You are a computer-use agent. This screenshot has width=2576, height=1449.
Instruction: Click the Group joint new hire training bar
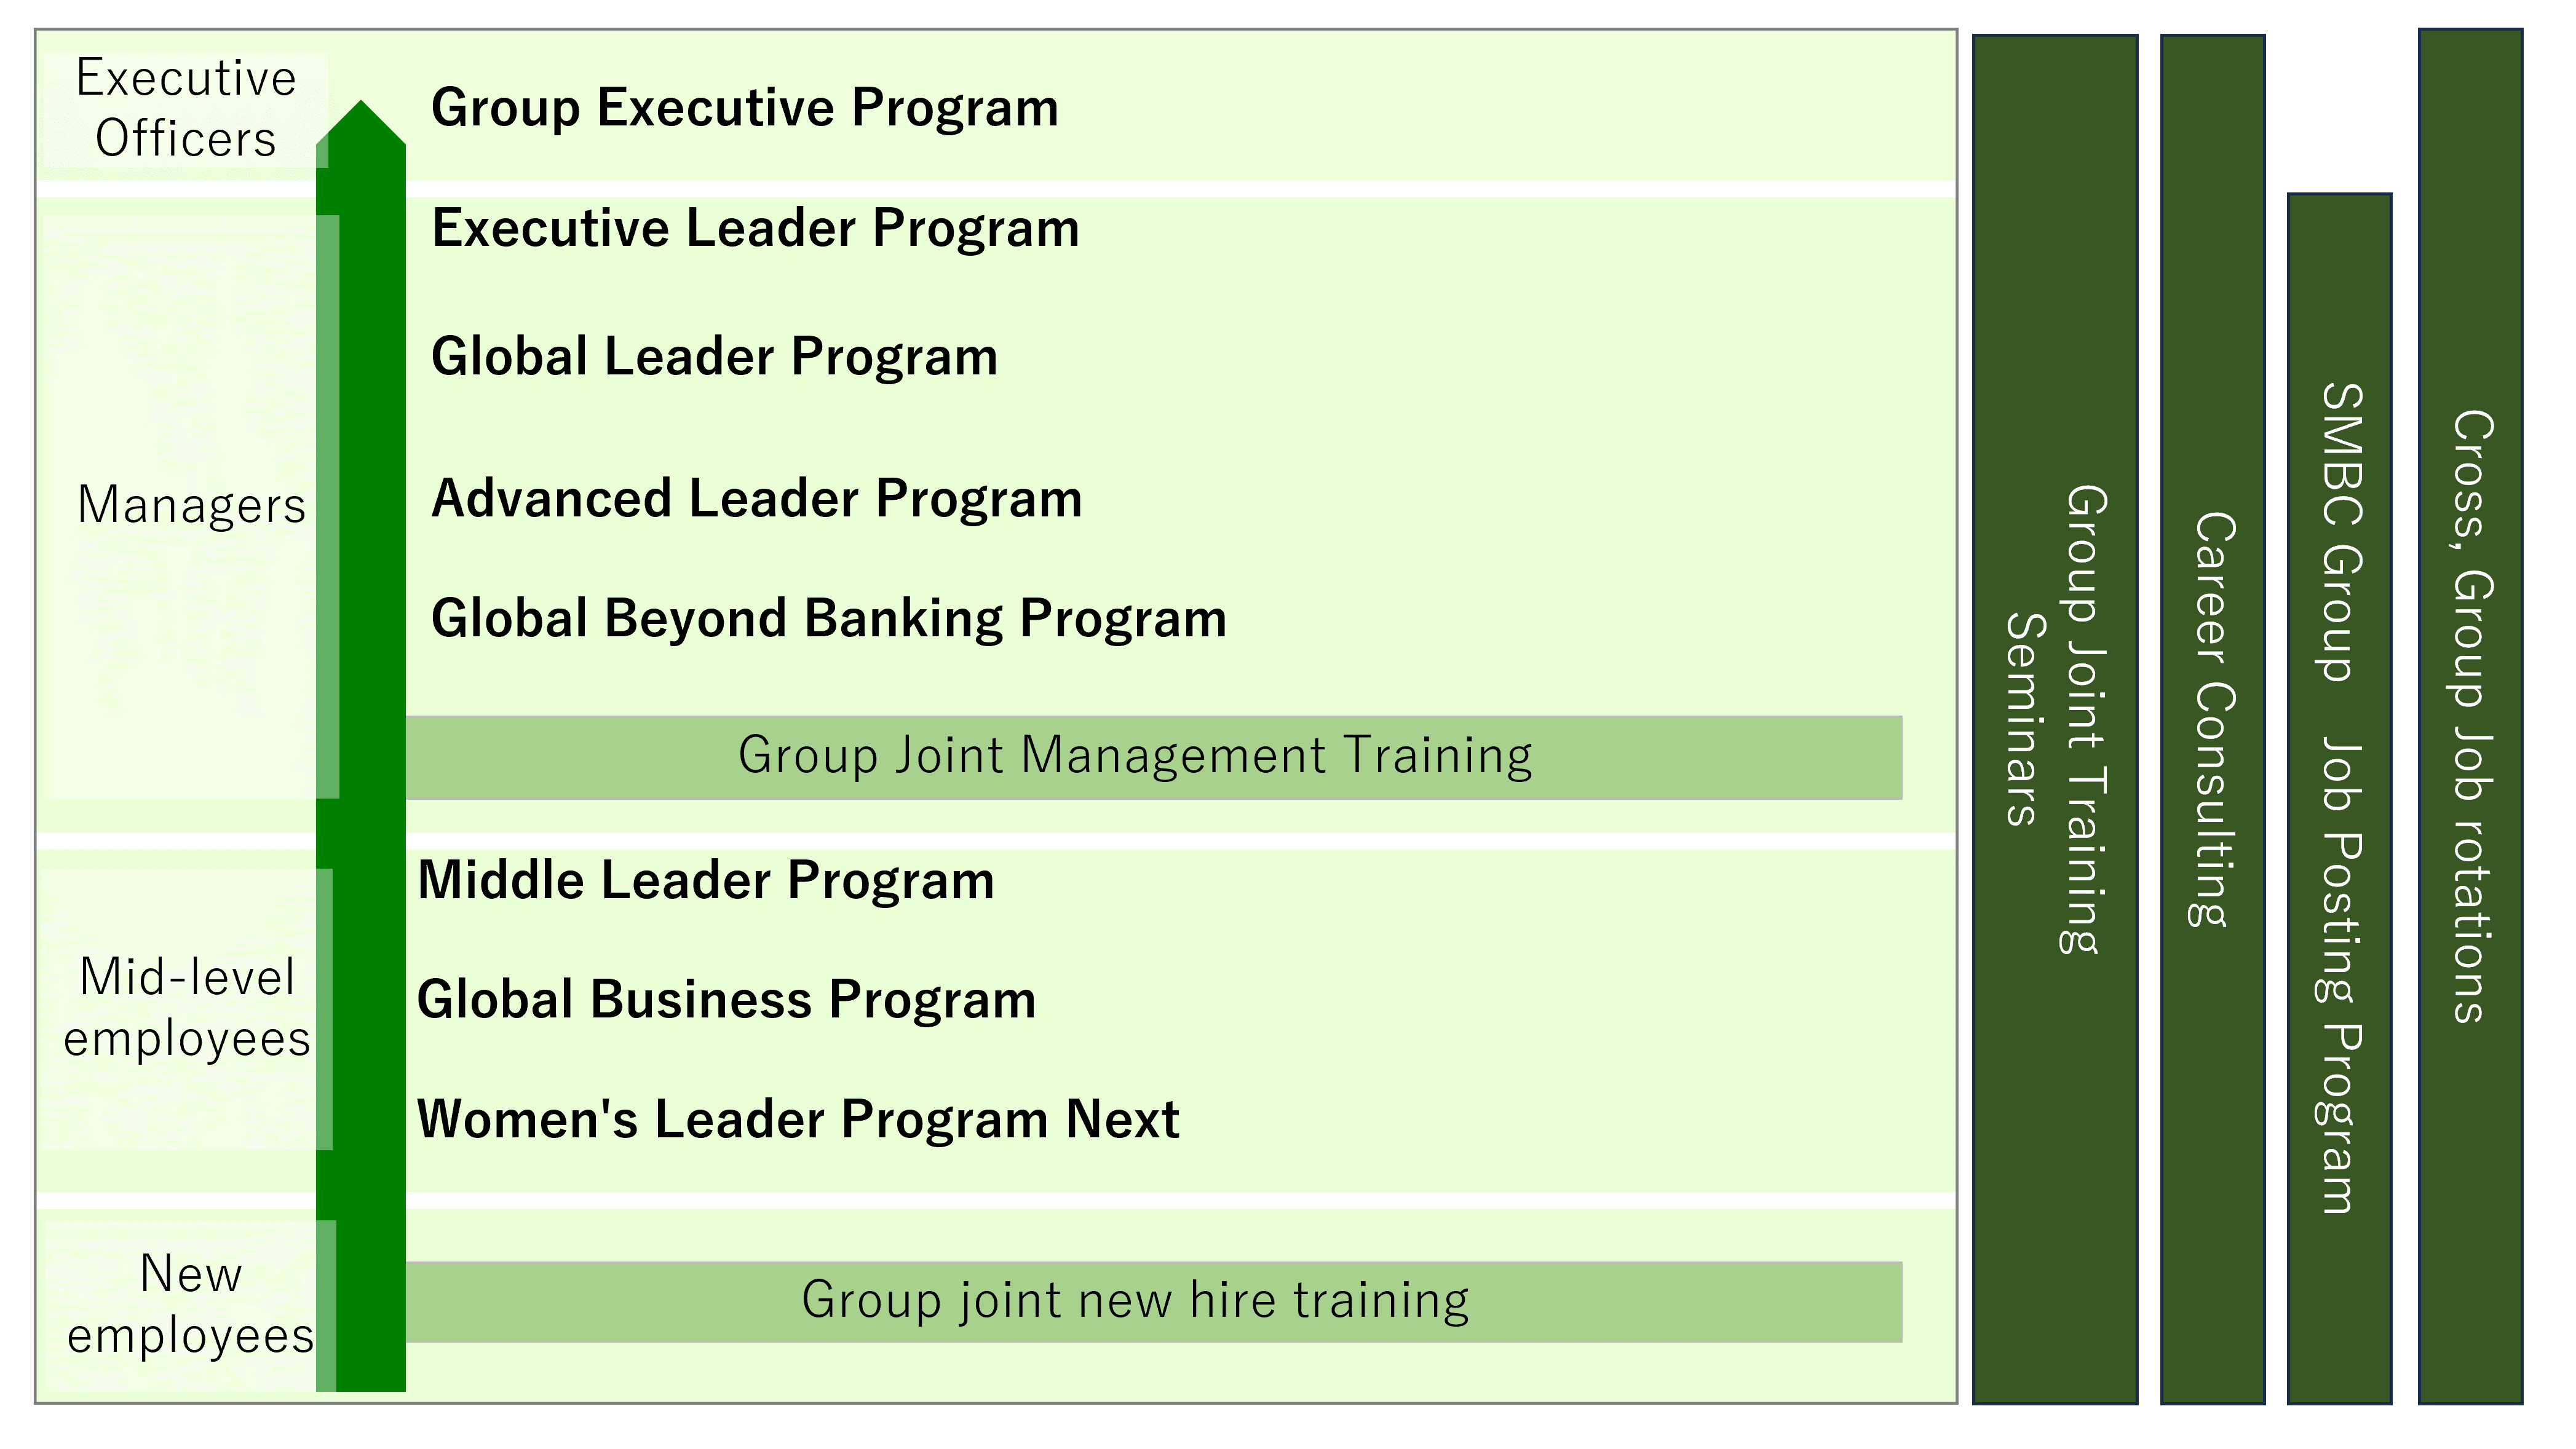[1154, 1301]
